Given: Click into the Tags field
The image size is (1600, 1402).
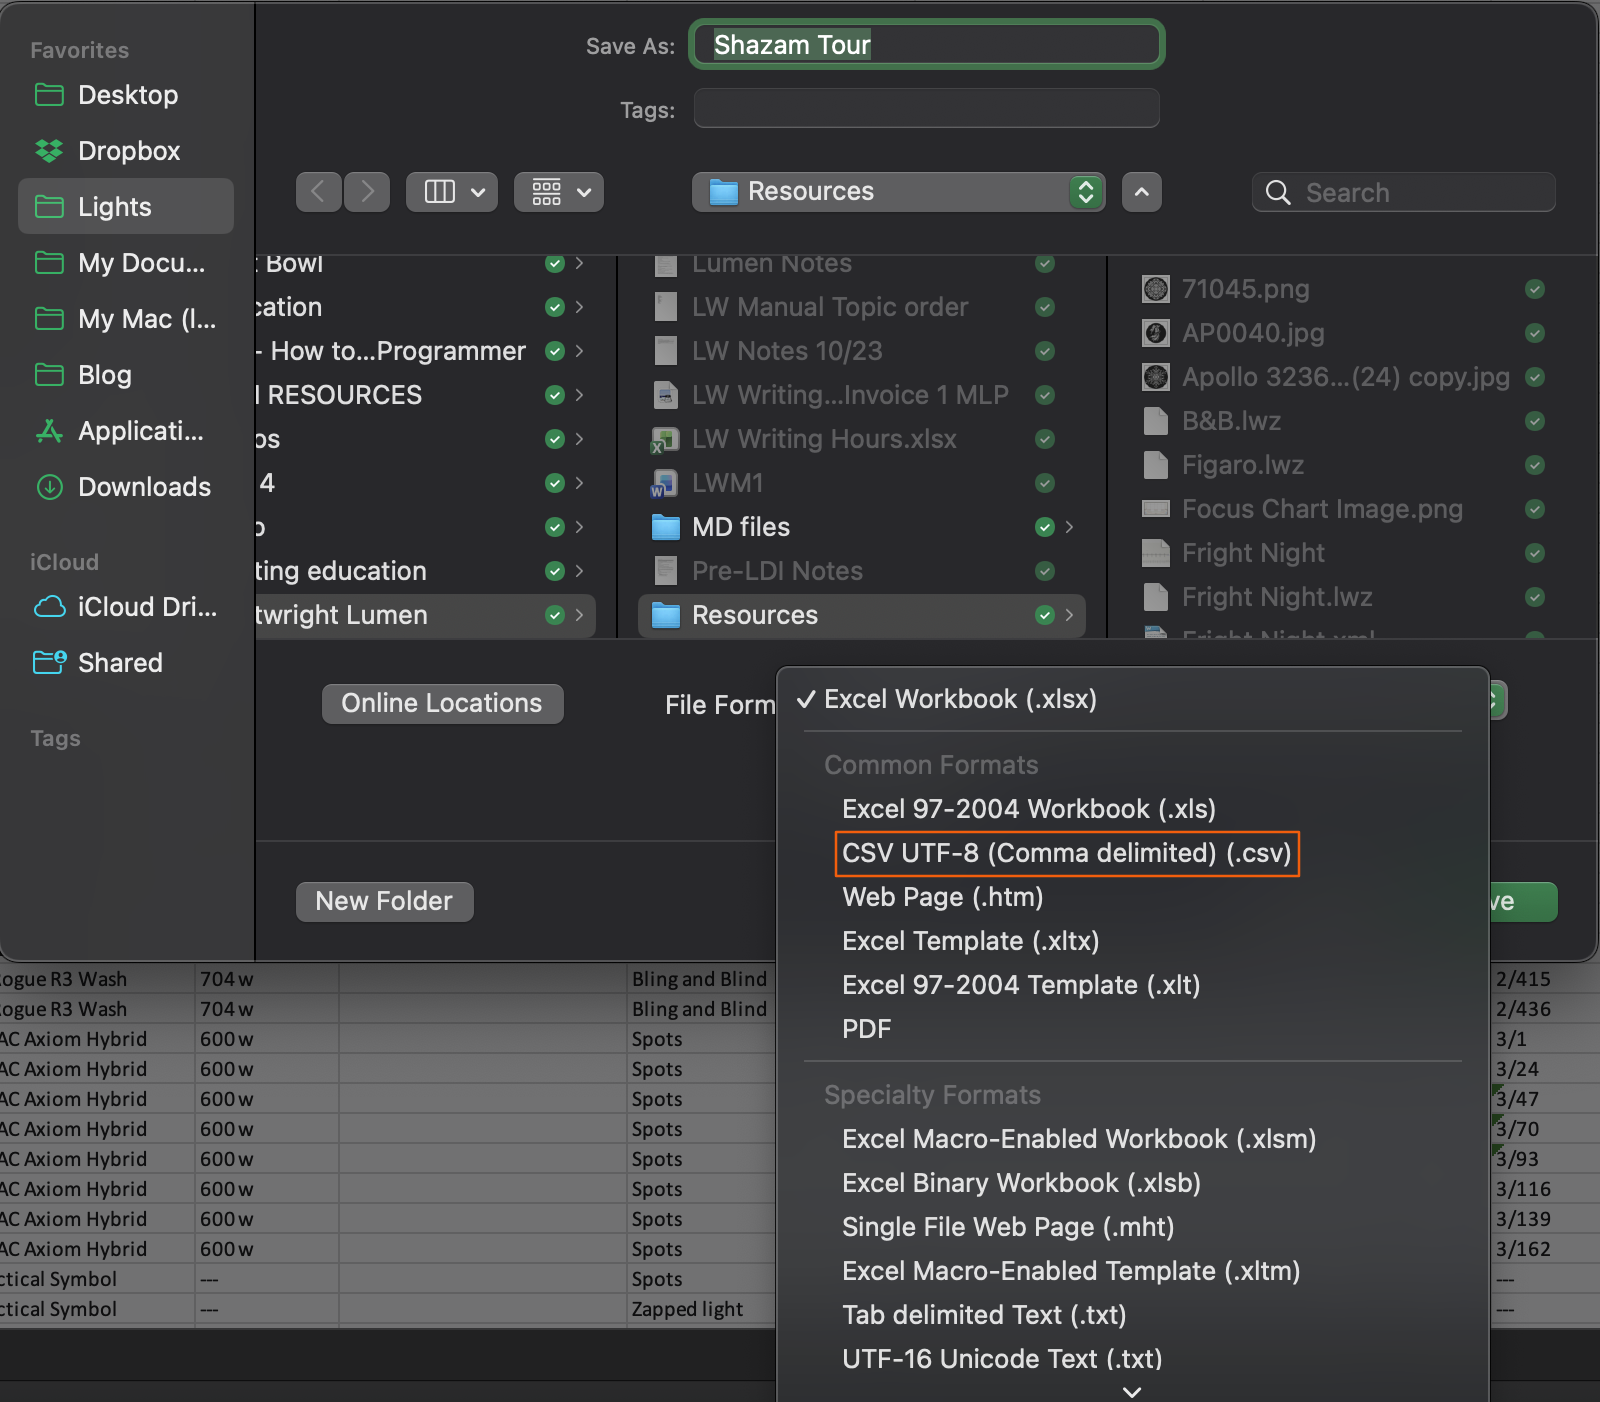Looking at the screenshot, I should click(926, 109).
